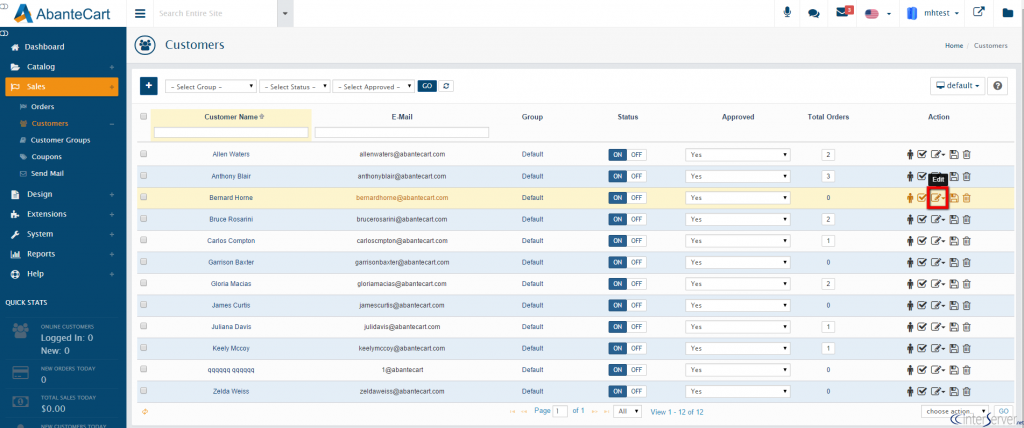Click the person icon for Allen Waters
This screenshot has width=1024, height=428.
(x=910, y=155)
